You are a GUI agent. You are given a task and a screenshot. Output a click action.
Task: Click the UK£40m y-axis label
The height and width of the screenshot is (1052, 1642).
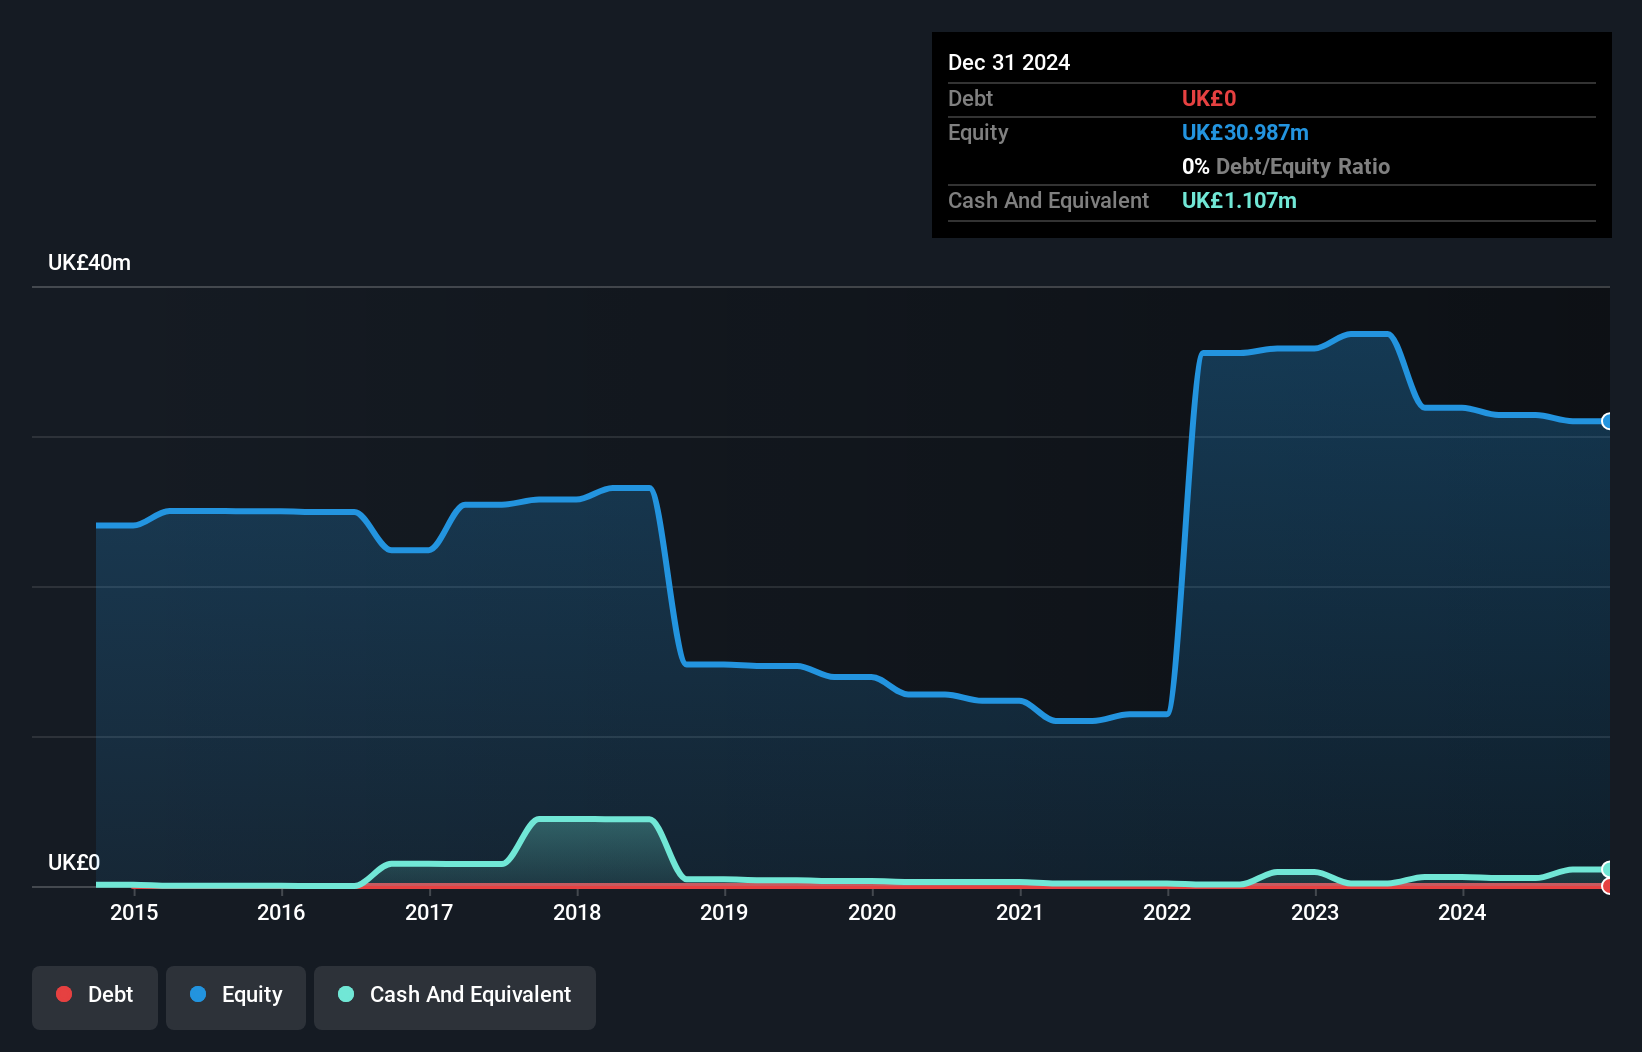[89, 263]
